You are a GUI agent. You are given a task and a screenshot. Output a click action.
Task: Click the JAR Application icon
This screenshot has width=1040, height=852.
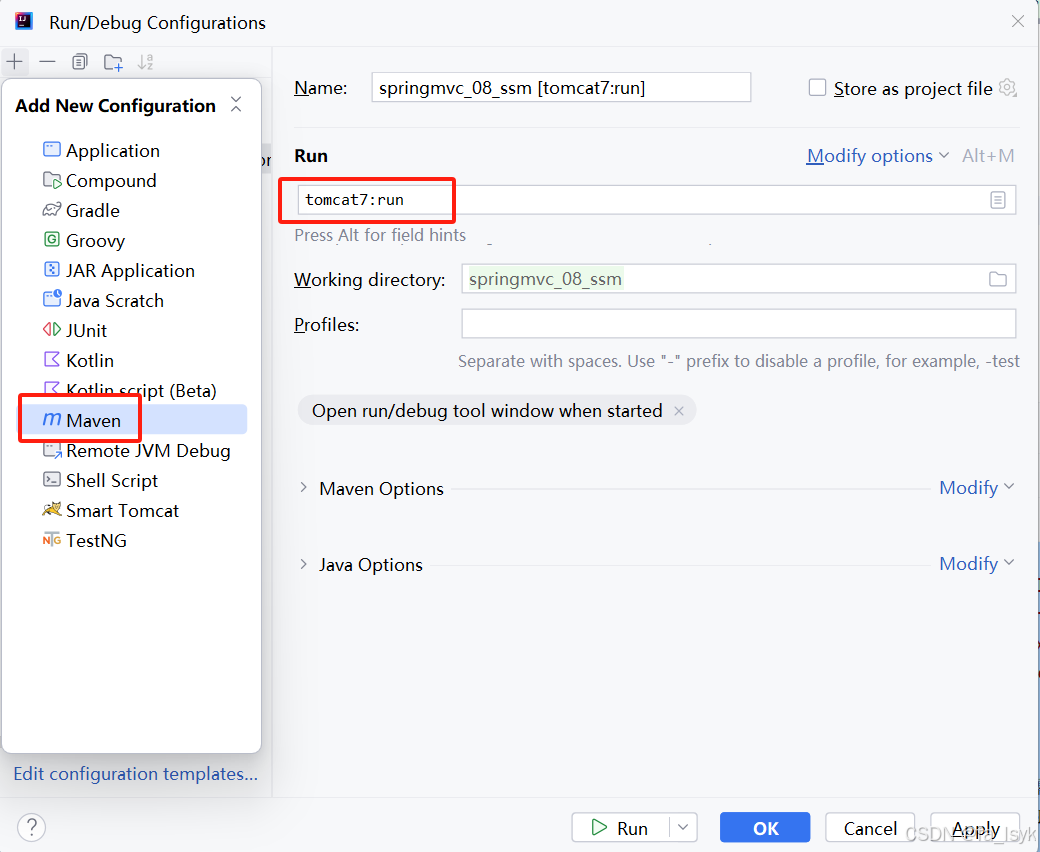(x=52, y=269)
